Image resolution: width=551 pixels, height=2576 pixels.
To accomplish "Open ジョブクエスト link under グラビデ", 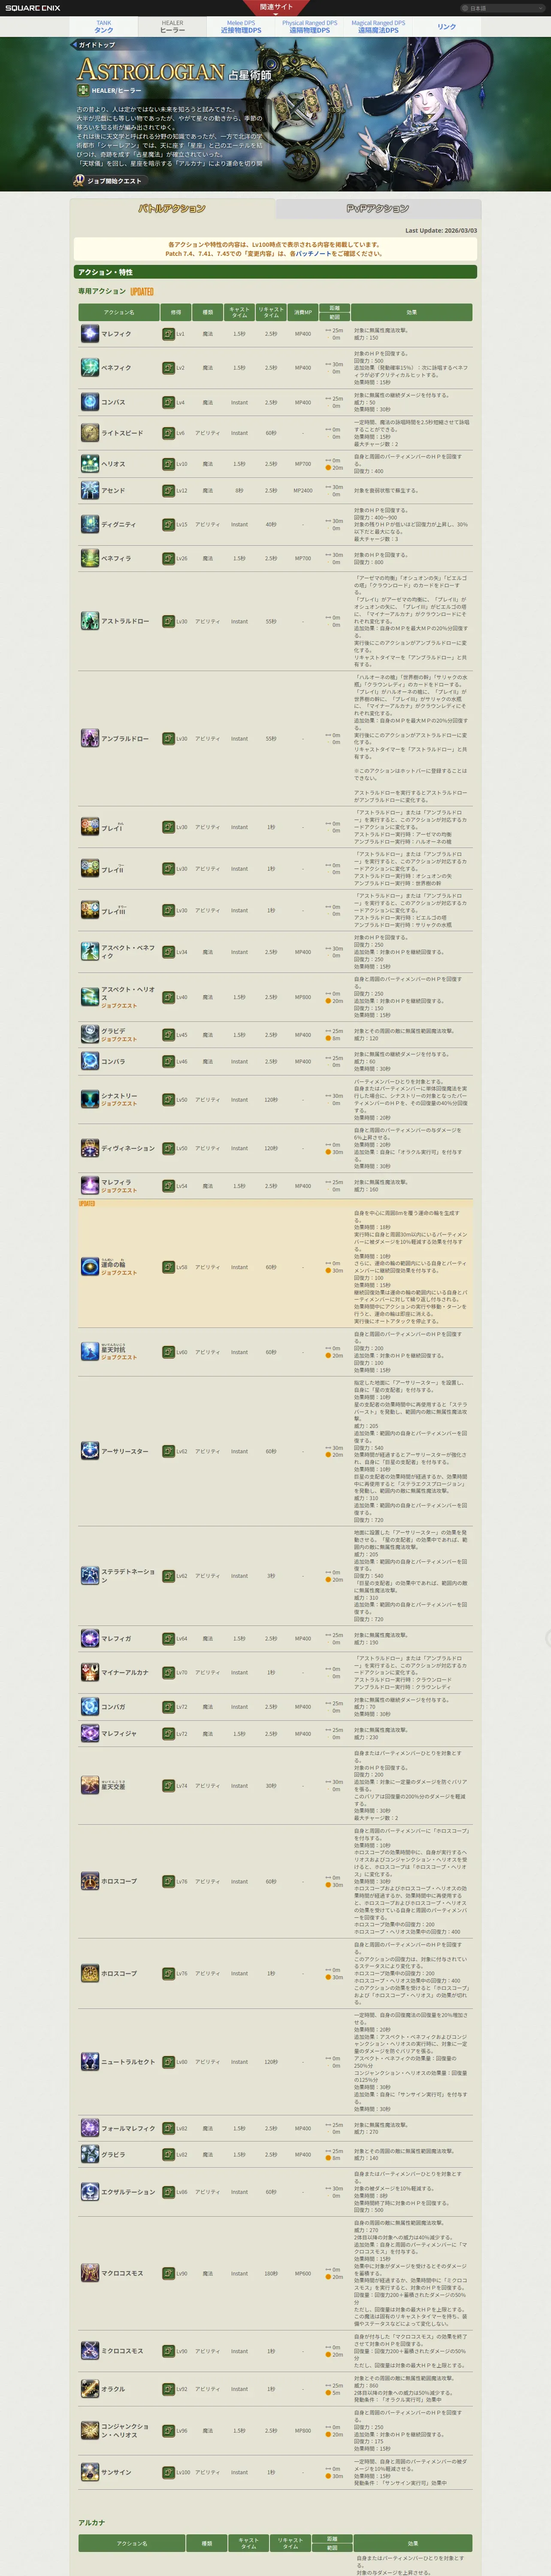I will tap(119, 1039).
